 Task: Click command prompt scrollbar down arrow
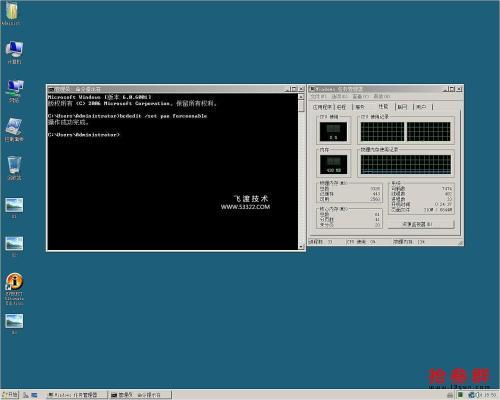coord(301,247)
